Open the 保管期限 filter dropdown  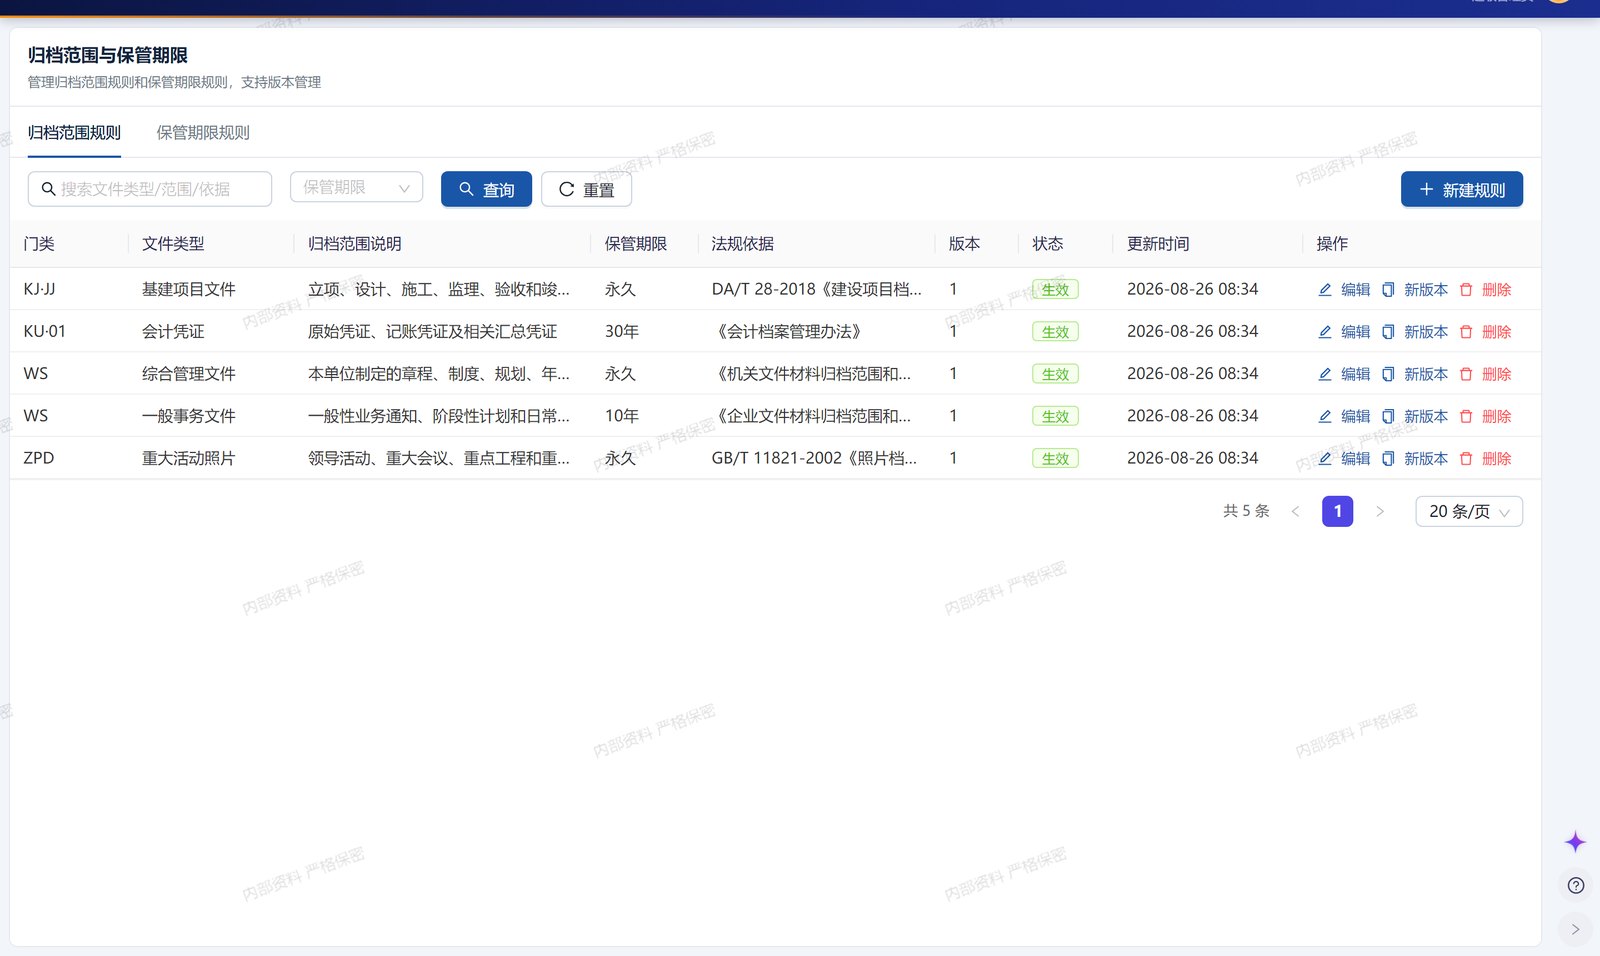(356, 188)
